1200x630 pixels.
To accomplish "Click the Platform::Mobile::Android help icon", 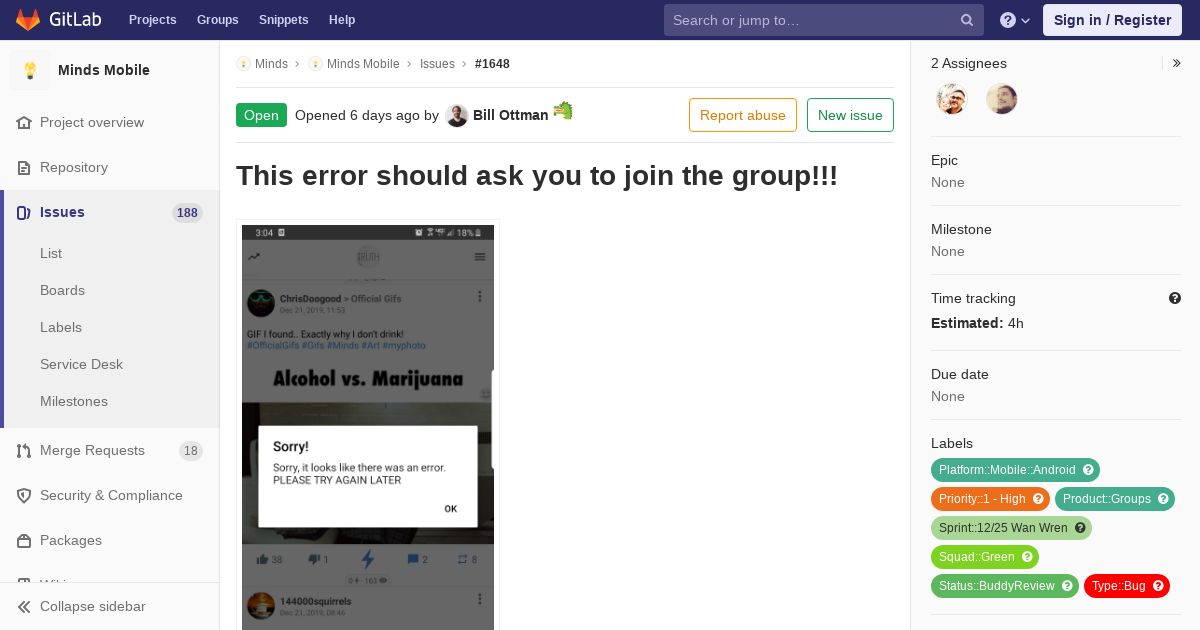I will tap(1088, 470).
